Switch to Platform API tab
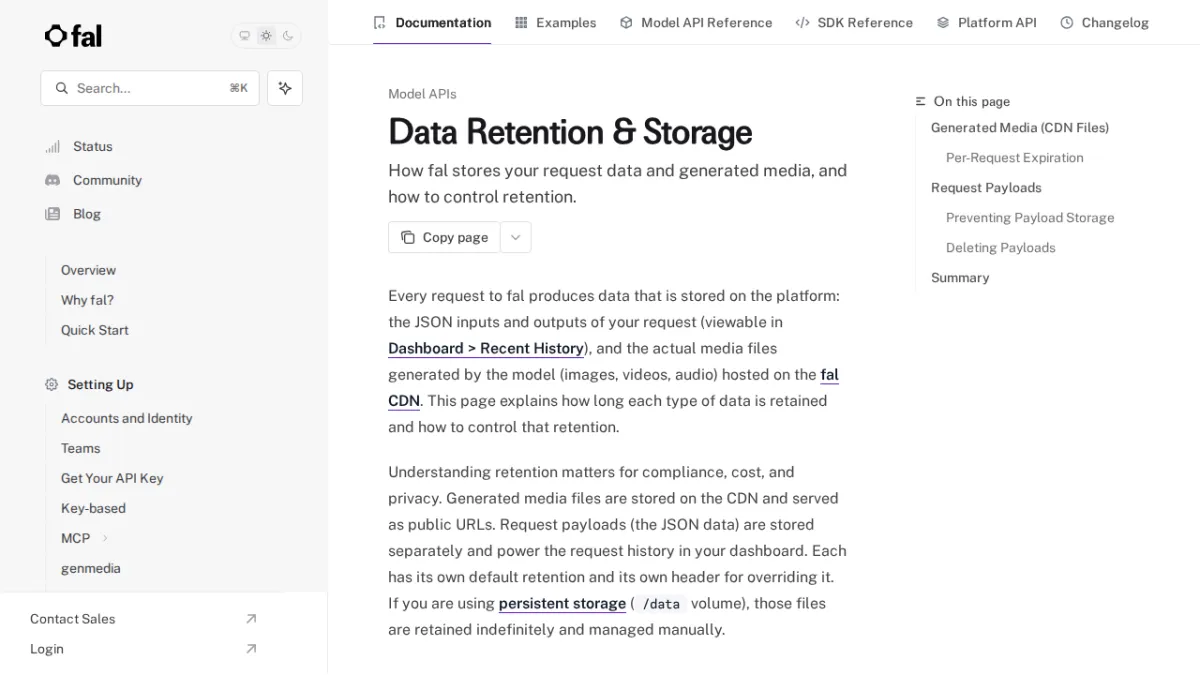Image resolution: width=1200 pixels, height=675 pixels. (986, 22)
